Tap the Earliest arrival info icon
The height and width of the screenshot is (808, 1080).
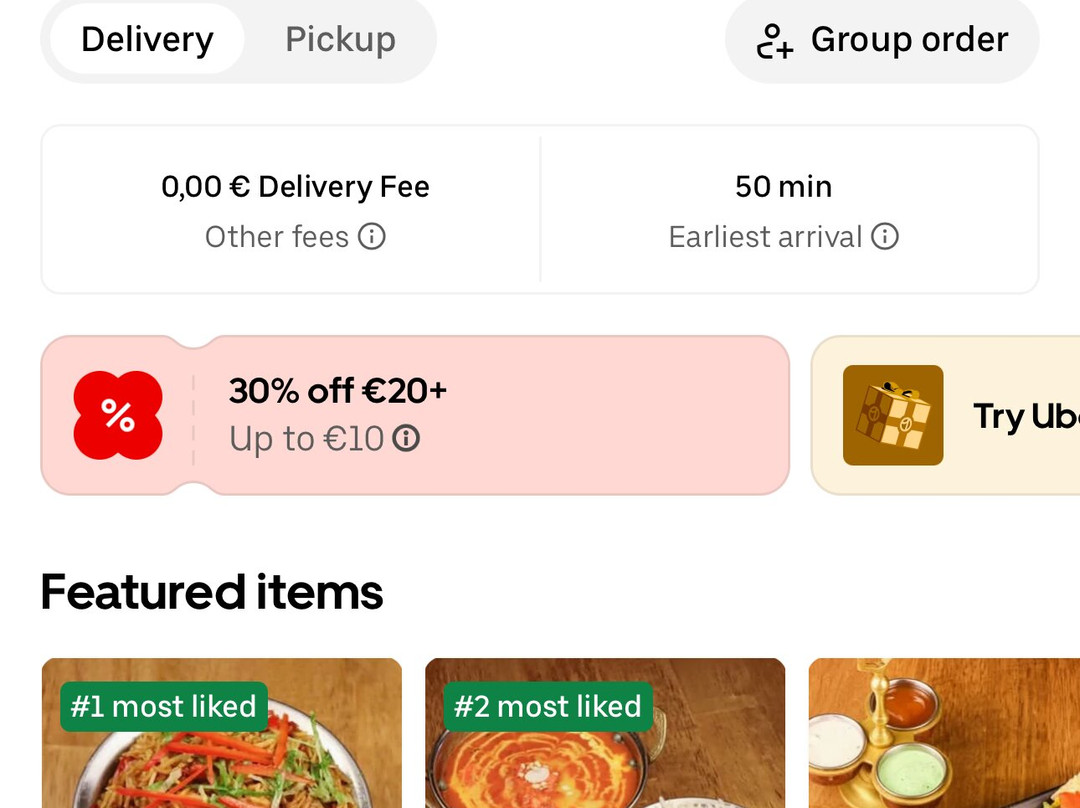(885, 237)
